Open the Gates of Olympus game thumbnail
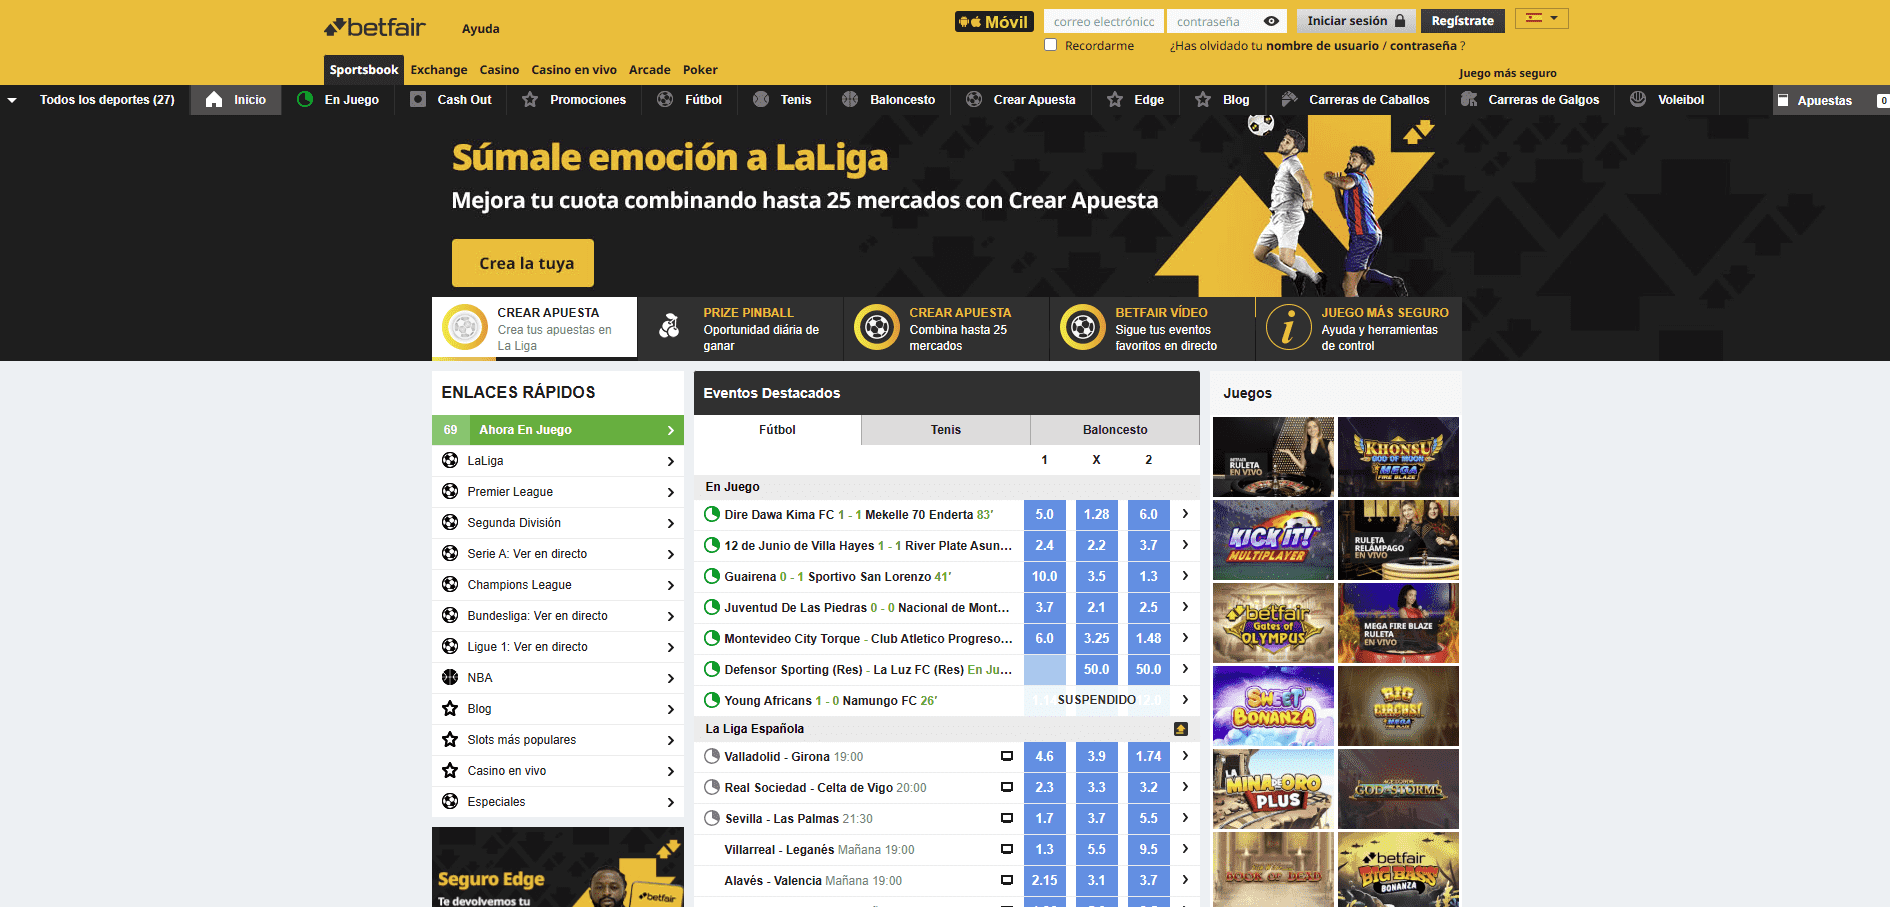1890x907 pixels. click(1273, 623)
